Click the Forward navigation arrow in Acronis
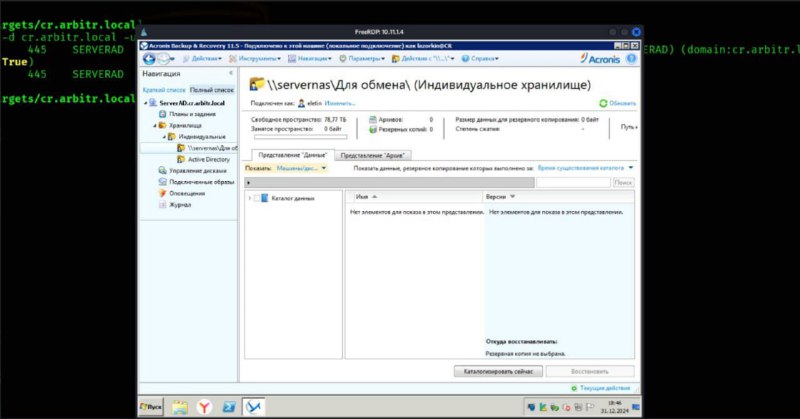The image size is (800, 419). pos(164,59)
